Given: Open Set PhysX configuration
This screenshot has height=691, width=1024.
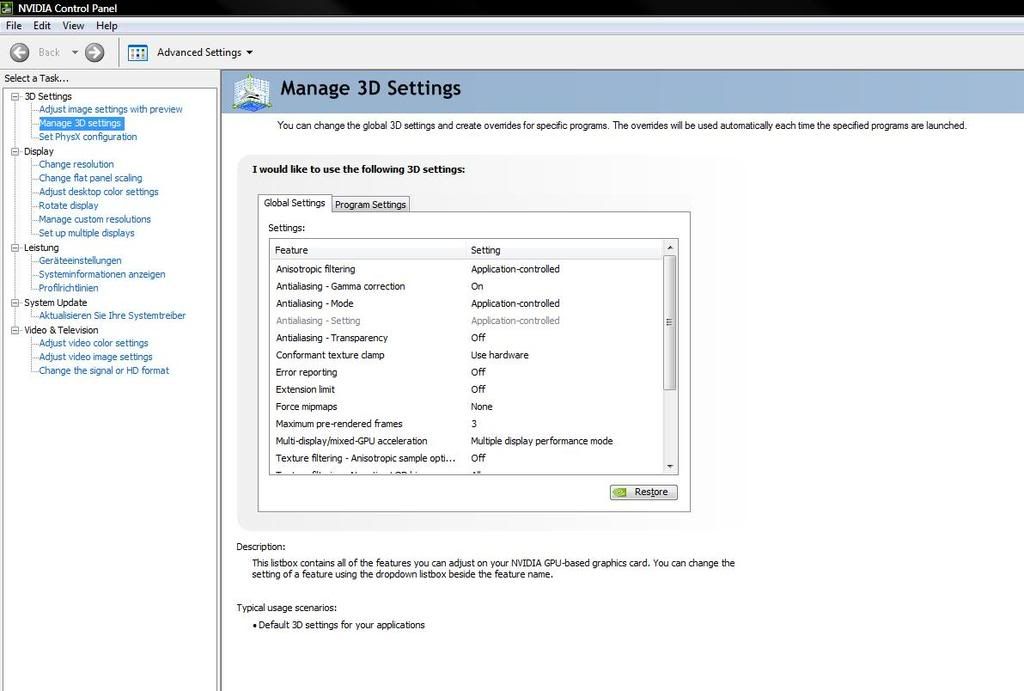Looking at the screenshot, I should point(88,137).
